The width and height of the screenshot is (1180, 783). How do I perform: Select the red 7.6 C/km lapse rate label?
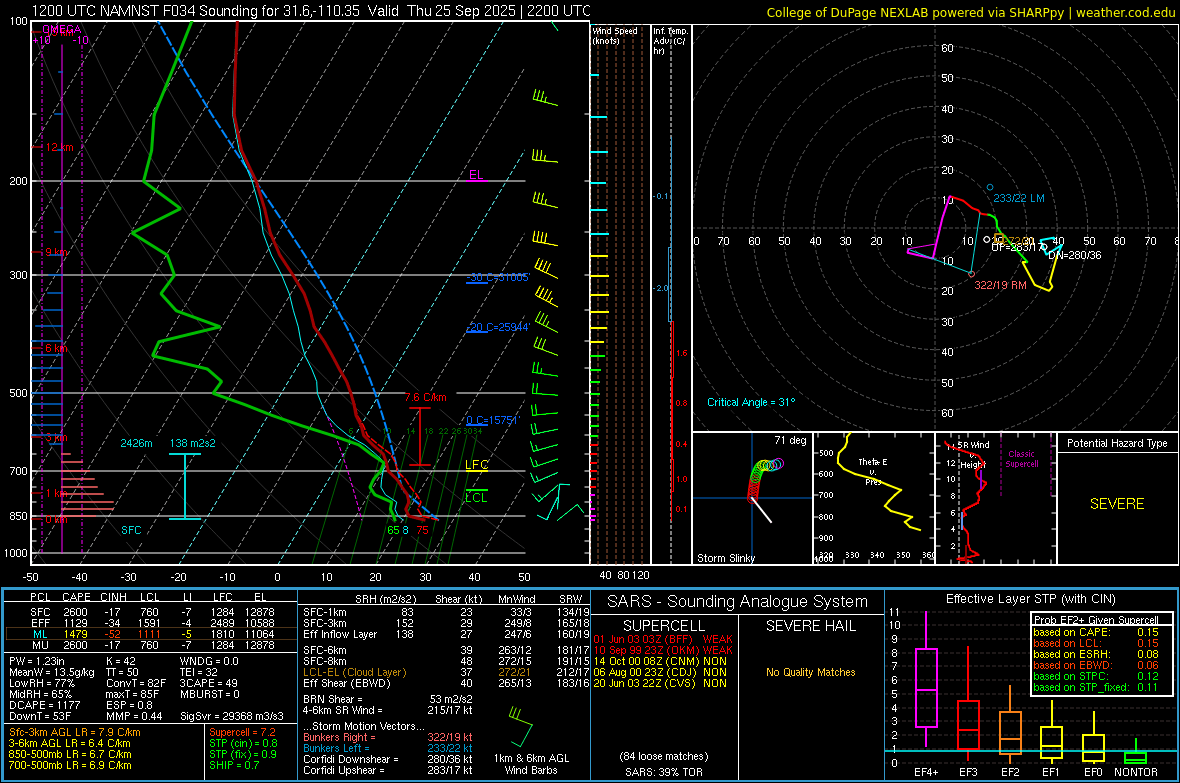(425, 397)
